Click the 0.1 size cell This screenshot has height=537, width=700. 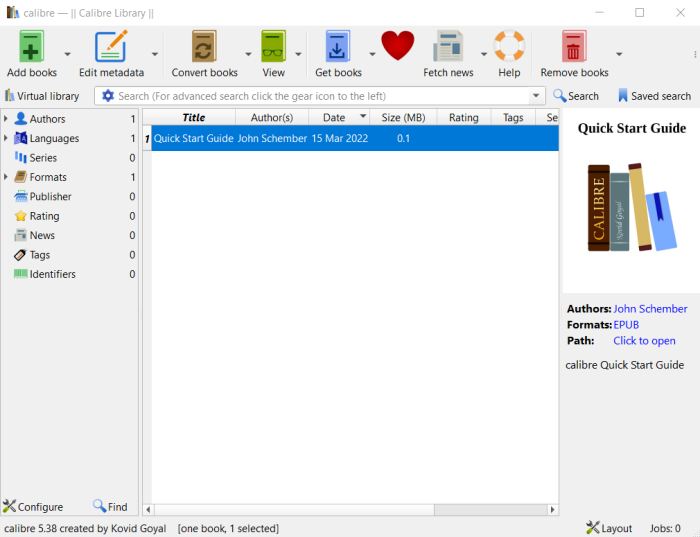pyautogui.click(x=403, y=138)
